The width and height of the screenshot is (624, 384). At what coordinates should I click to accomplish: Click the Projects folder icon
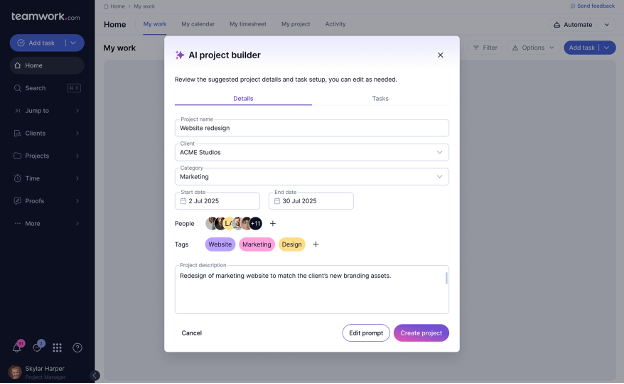pyautogui.click(x=18, y=156)
